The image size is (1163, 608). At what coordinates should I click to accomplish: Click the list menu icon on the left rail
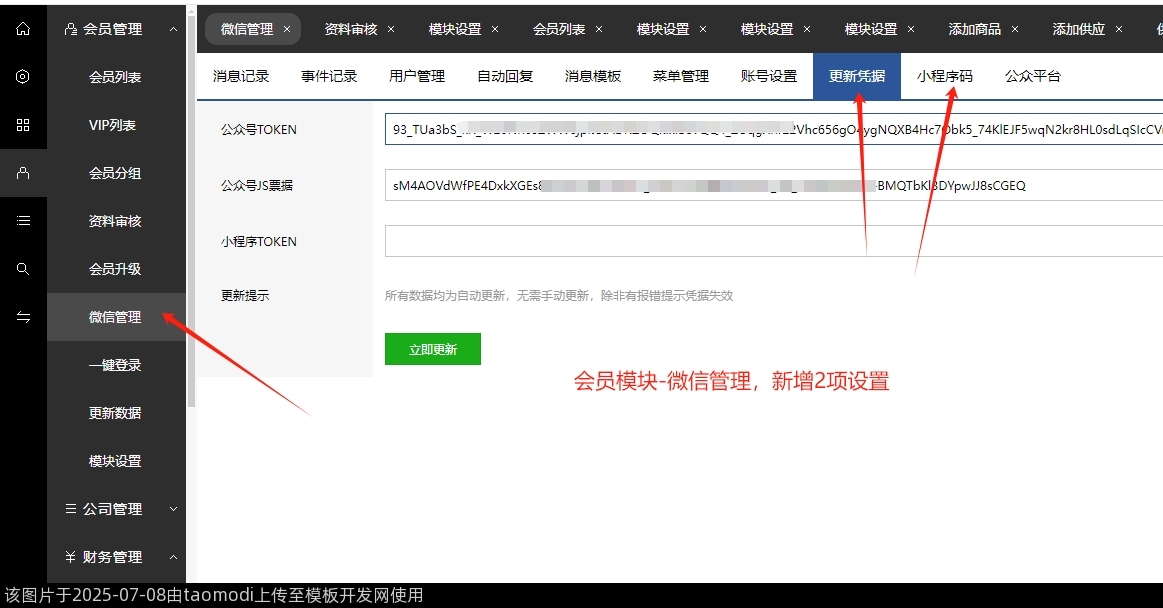(x=22, y=220)
